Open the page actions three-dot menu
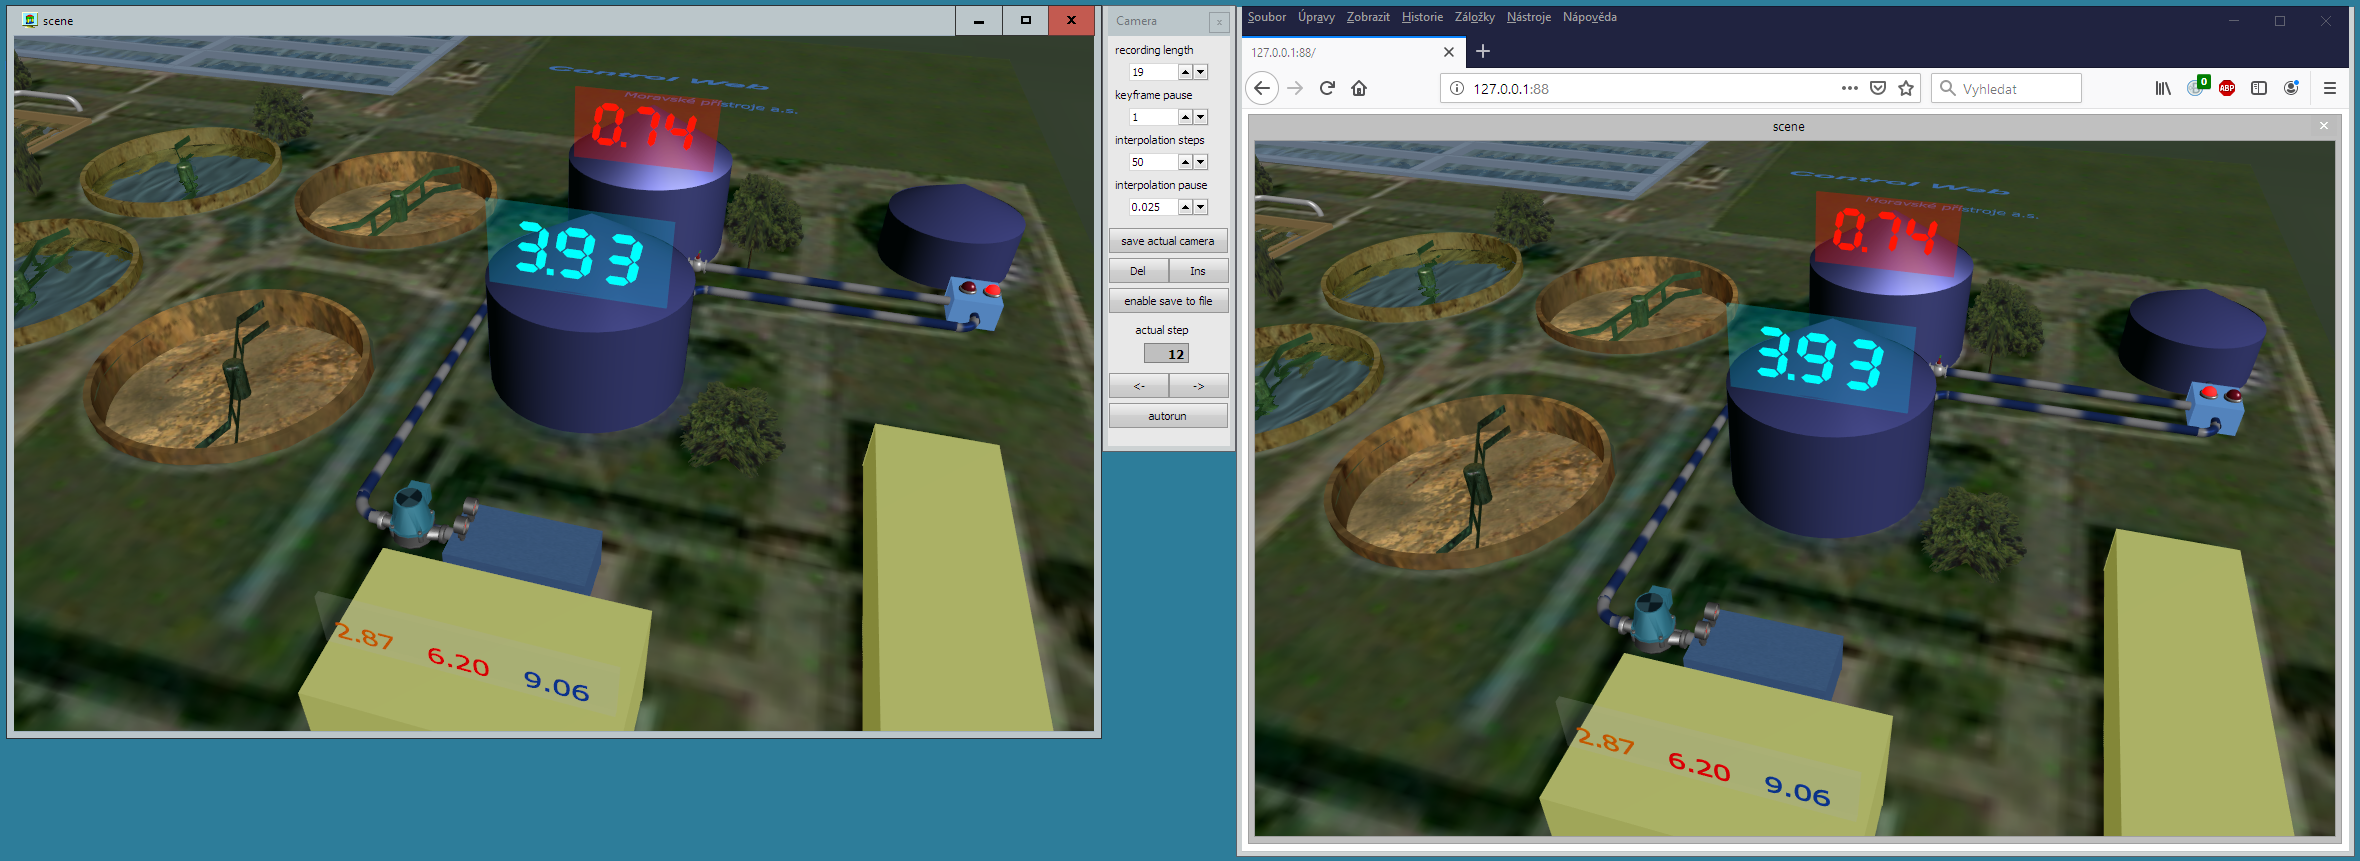Viewport: 2360px width, 861px height. [x=1850, y=88]
